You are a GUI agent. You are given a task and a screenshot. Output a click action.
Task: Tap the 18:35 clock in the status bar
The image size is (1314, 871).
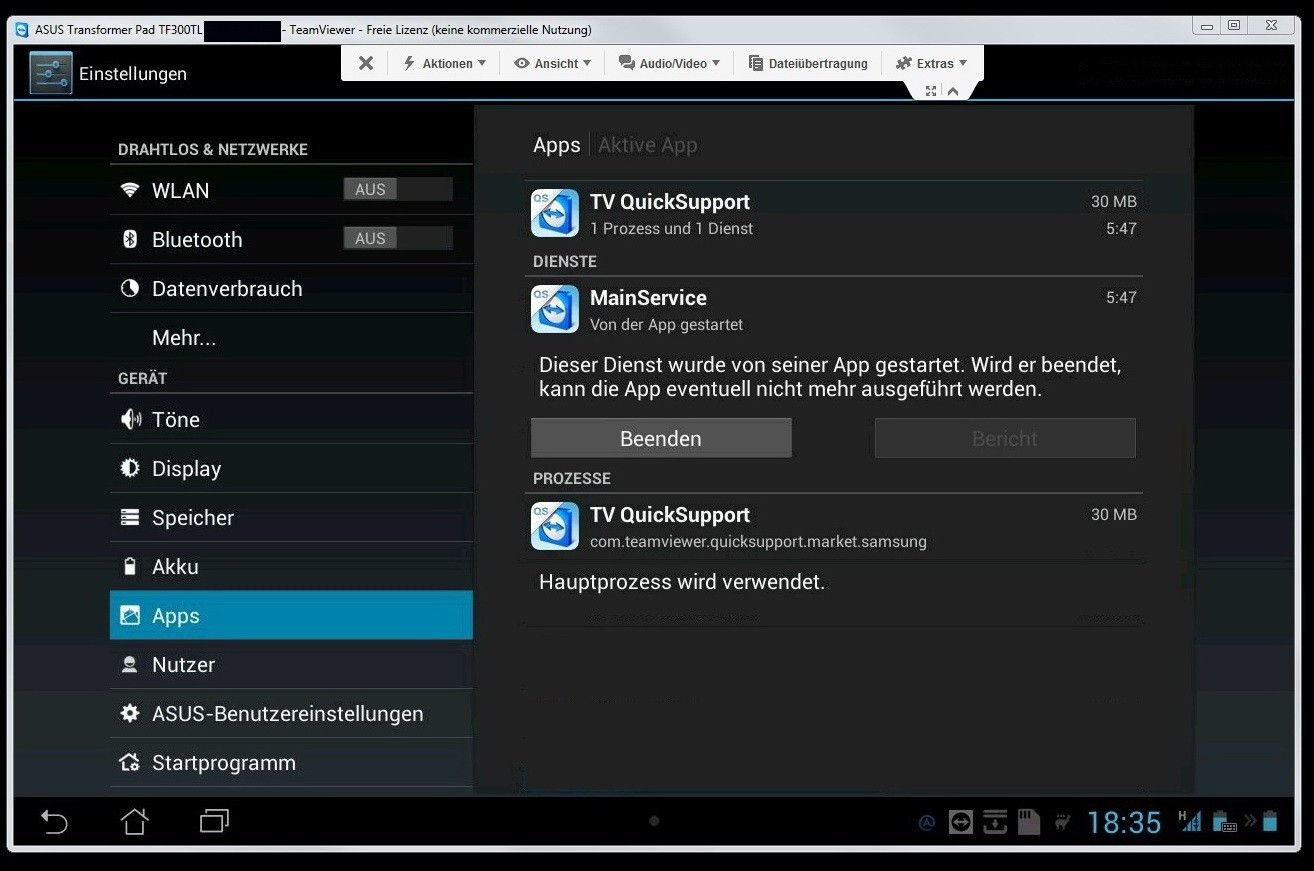[1124, 822]
